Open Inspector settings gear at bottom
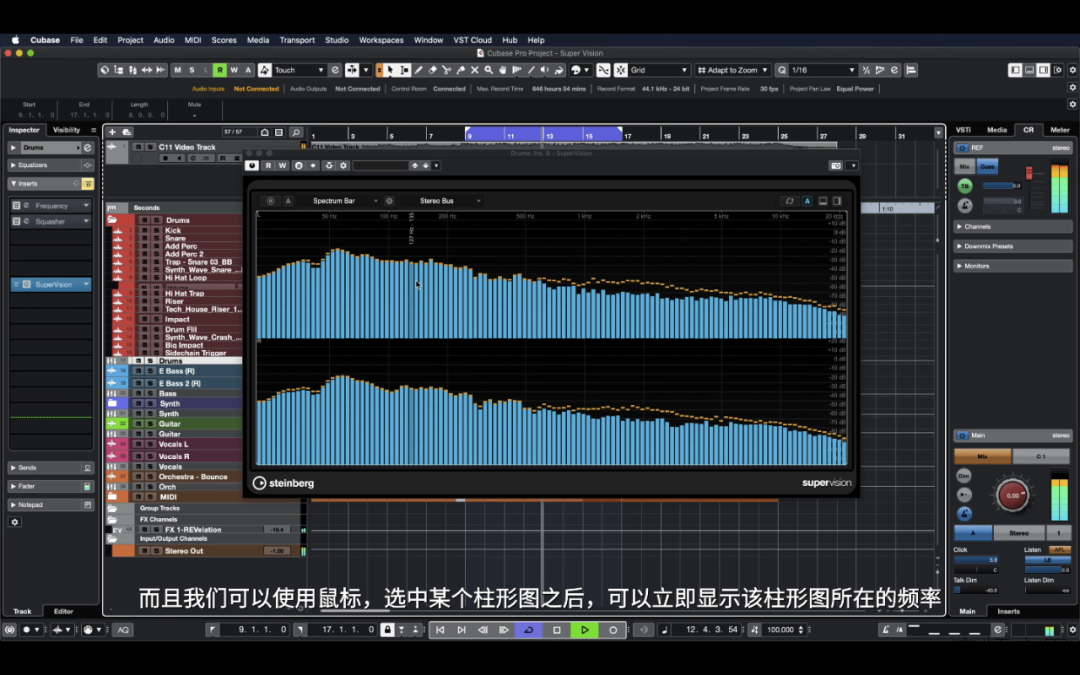 click(14, 522)
